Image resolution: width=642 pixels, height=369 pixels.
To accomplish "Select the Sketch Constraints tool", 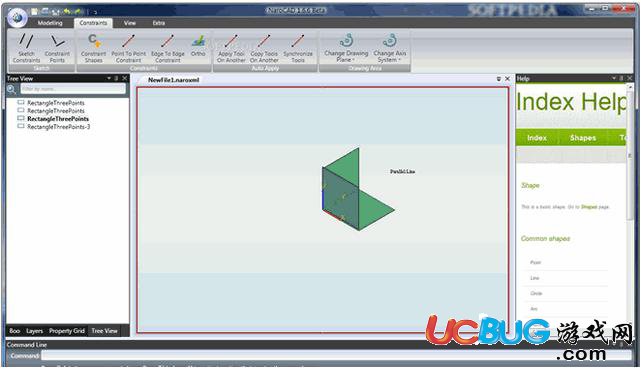I will pos(27,48).
